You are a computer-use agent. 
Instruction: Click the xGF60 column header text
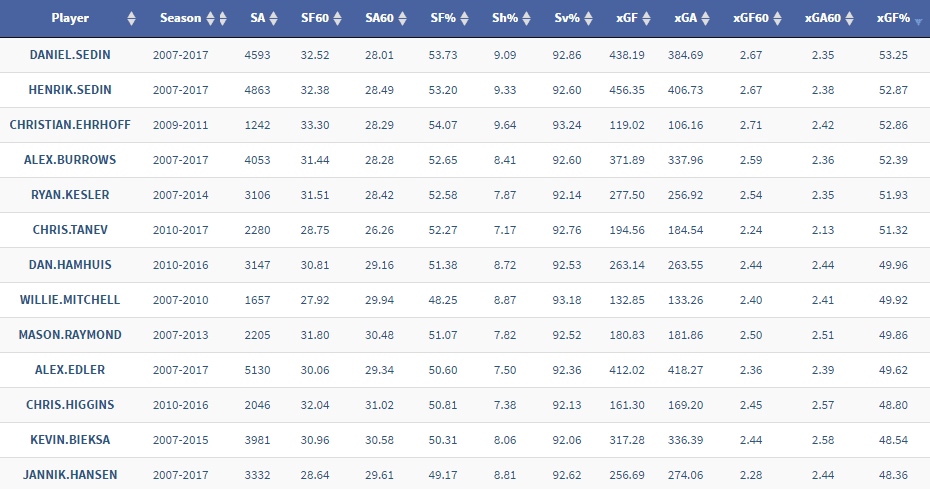tap(752, 19)
